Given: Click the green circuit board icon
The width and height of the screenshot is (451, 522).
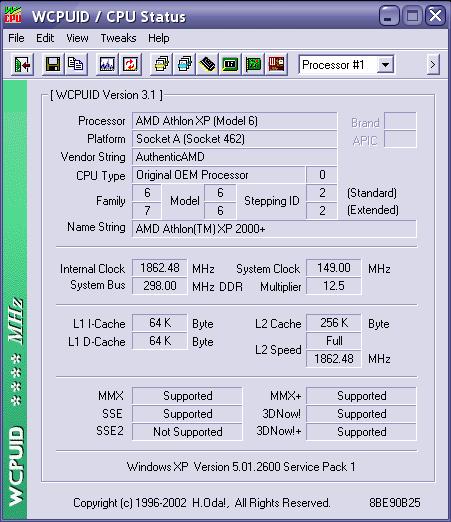Looking at the screenshot, I should 253,64.
